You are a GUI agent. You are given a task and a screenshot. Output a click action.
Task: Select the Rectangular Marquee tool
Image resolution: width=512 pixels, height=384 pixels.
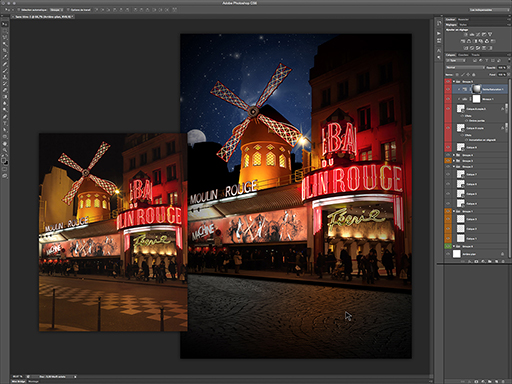tap(5, 30)
